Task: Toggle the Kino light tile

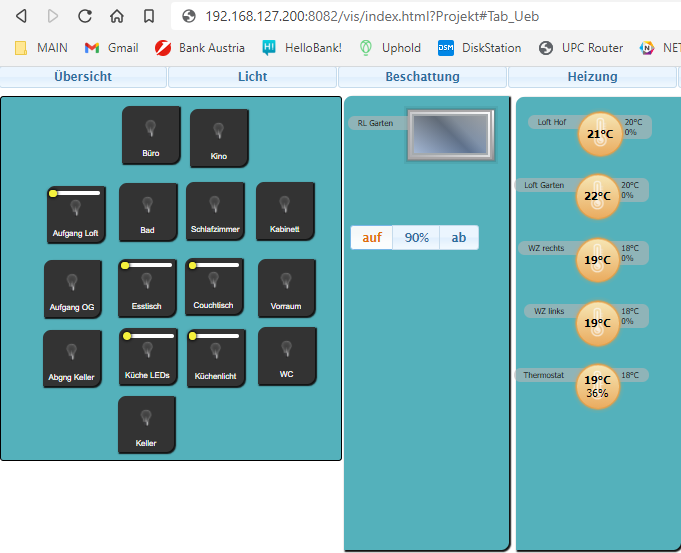Action: pos(219,138)
